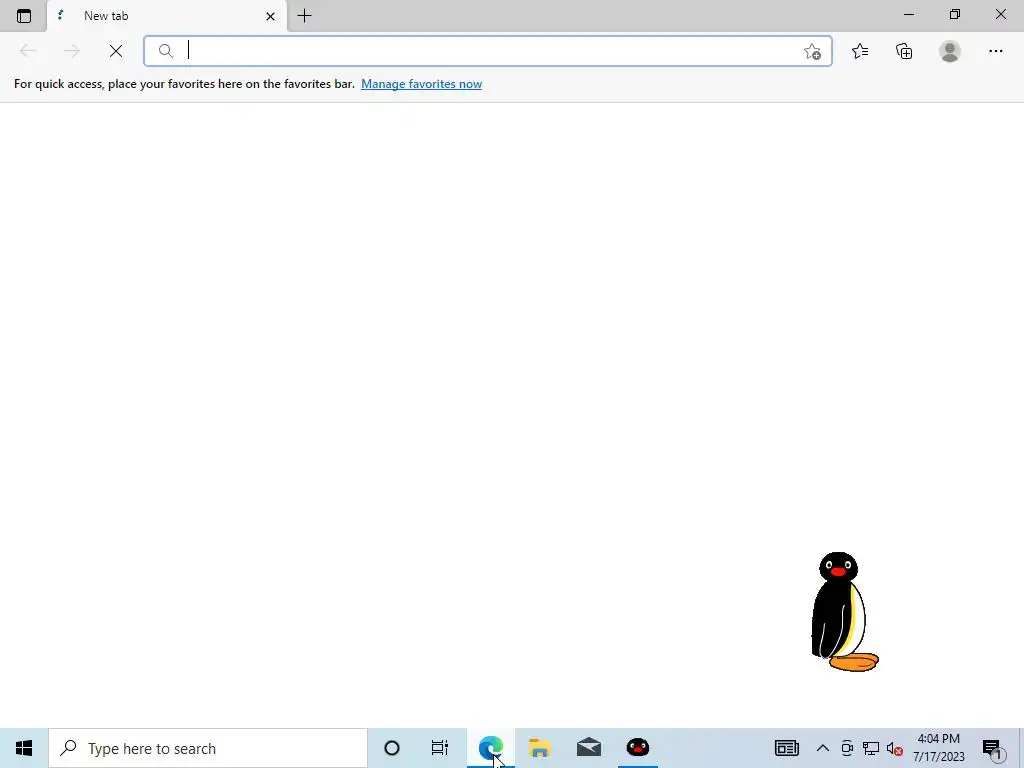1024x768 pixels.
Task: Click the muted volume speaker icon
Action: click(x=895, y=748)
